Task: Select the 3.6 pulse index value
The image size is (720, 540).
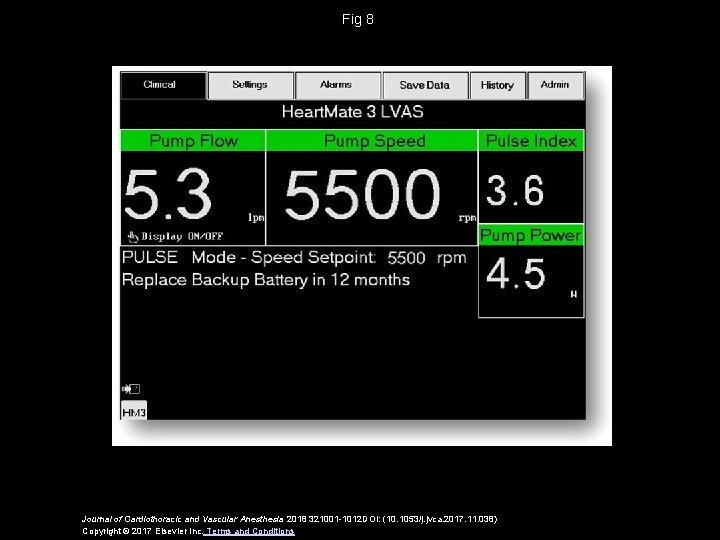Action: pyautogui.click(x=515, y=190)
